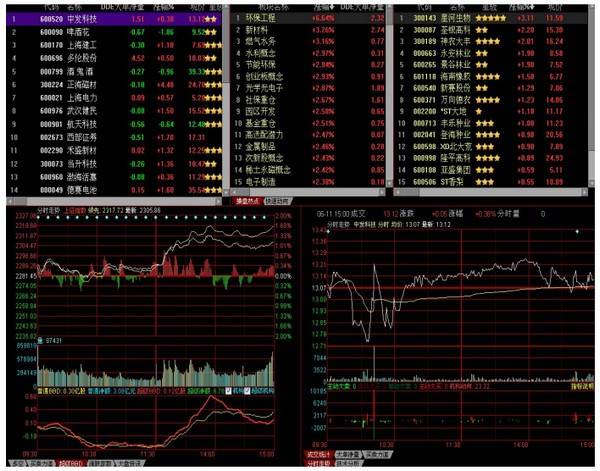Select the row for 600540 新赛股份

point(491,88)
